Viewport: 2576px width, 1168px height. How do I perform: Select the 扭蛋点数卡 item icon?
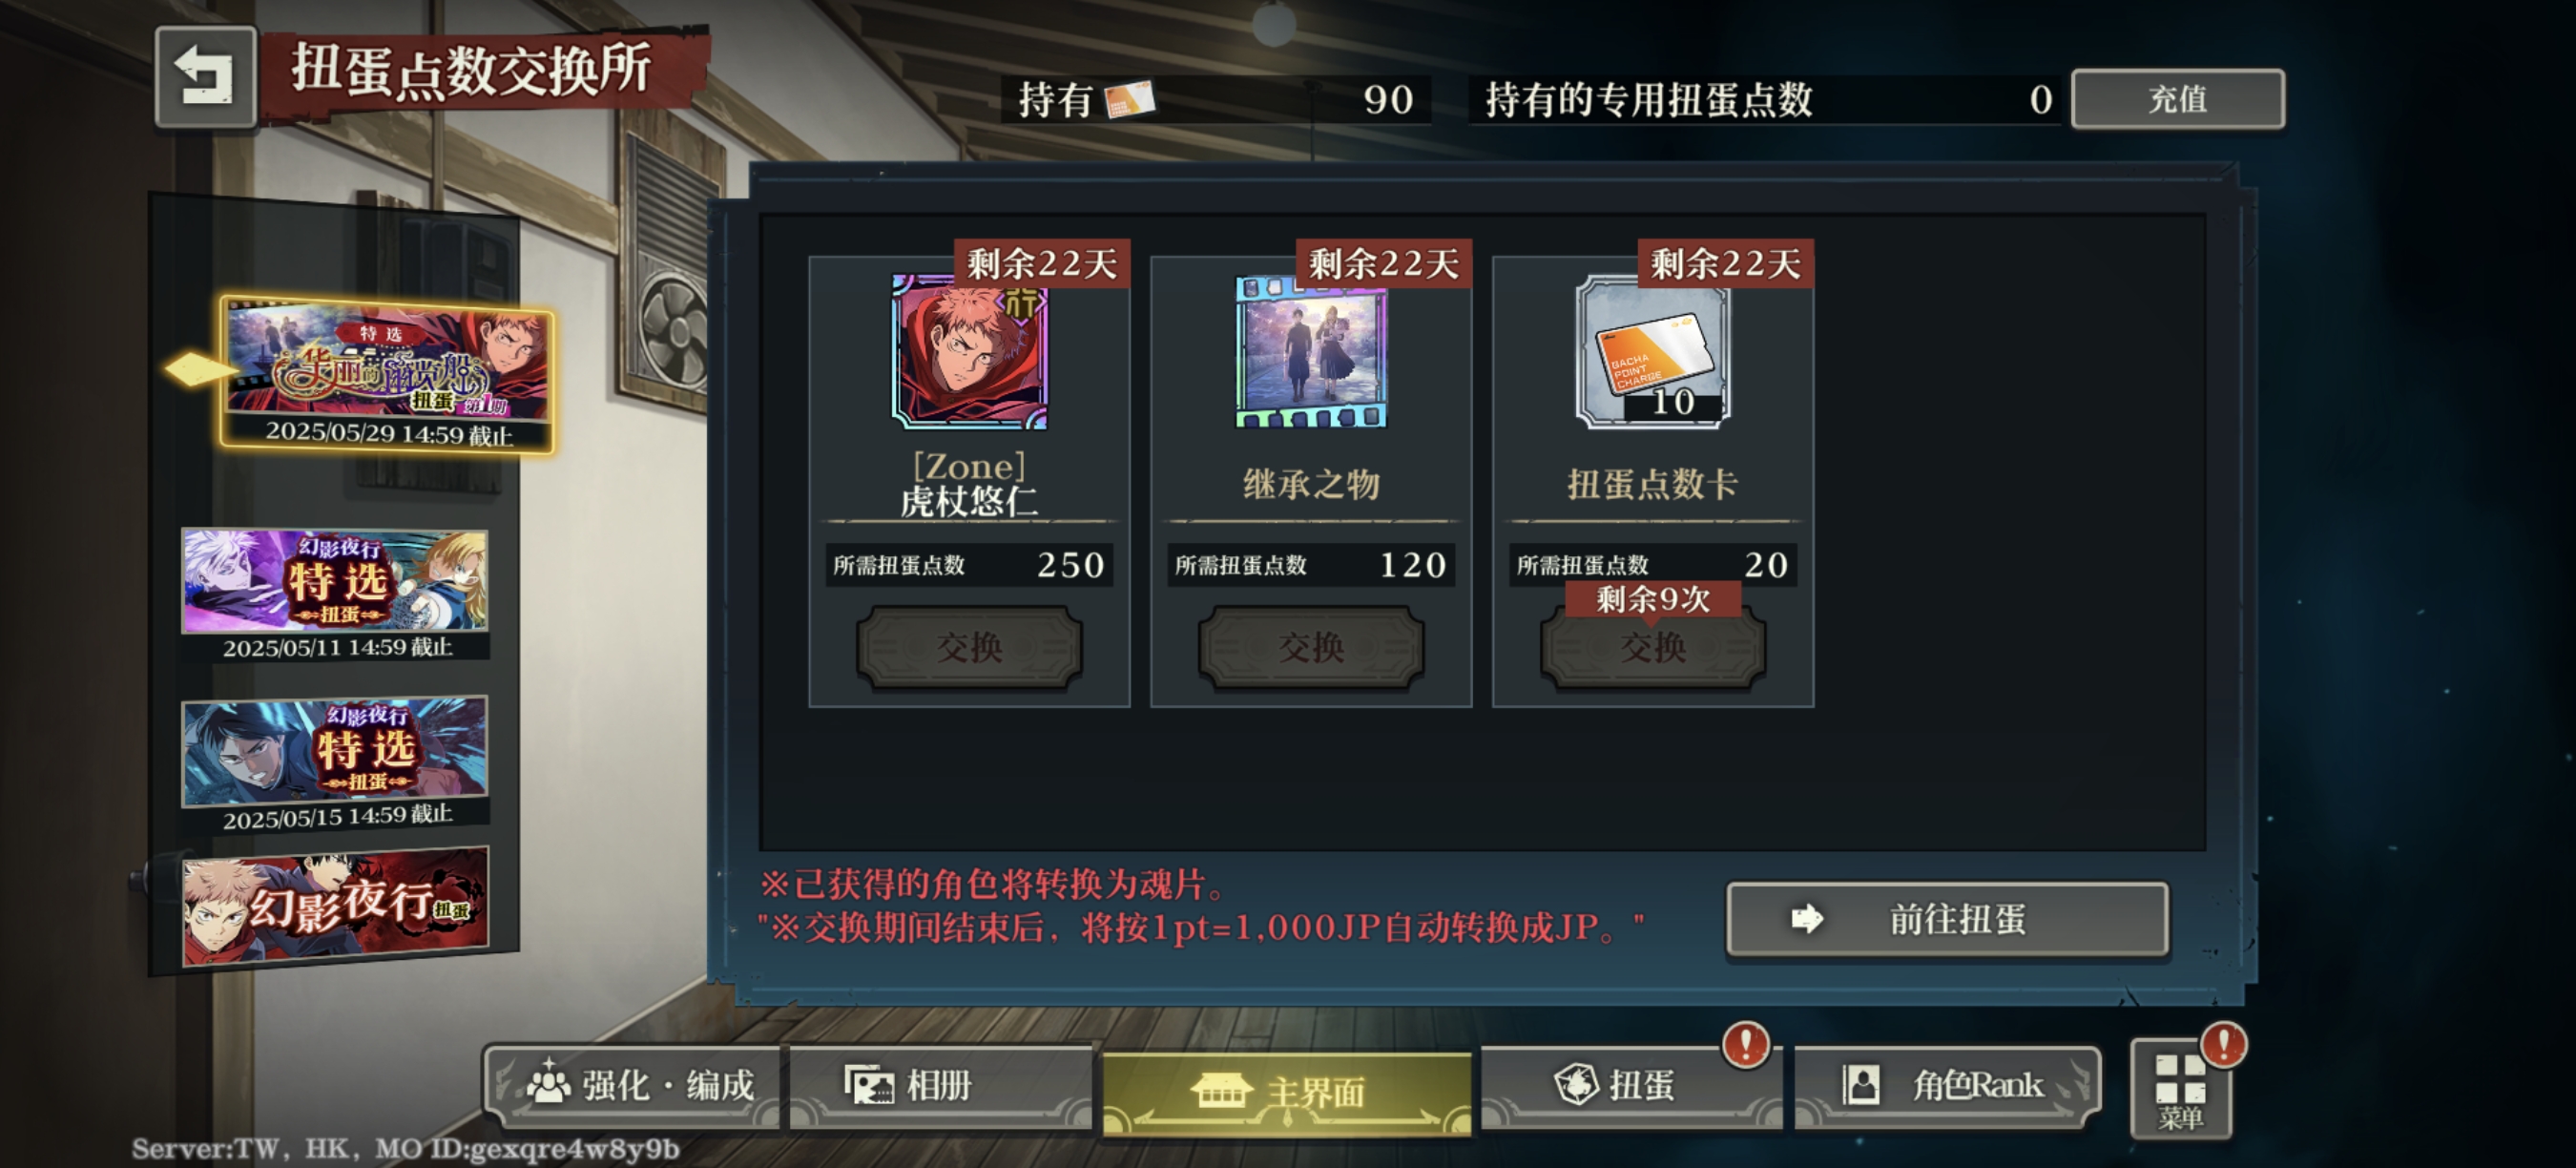pos(1653,352)
